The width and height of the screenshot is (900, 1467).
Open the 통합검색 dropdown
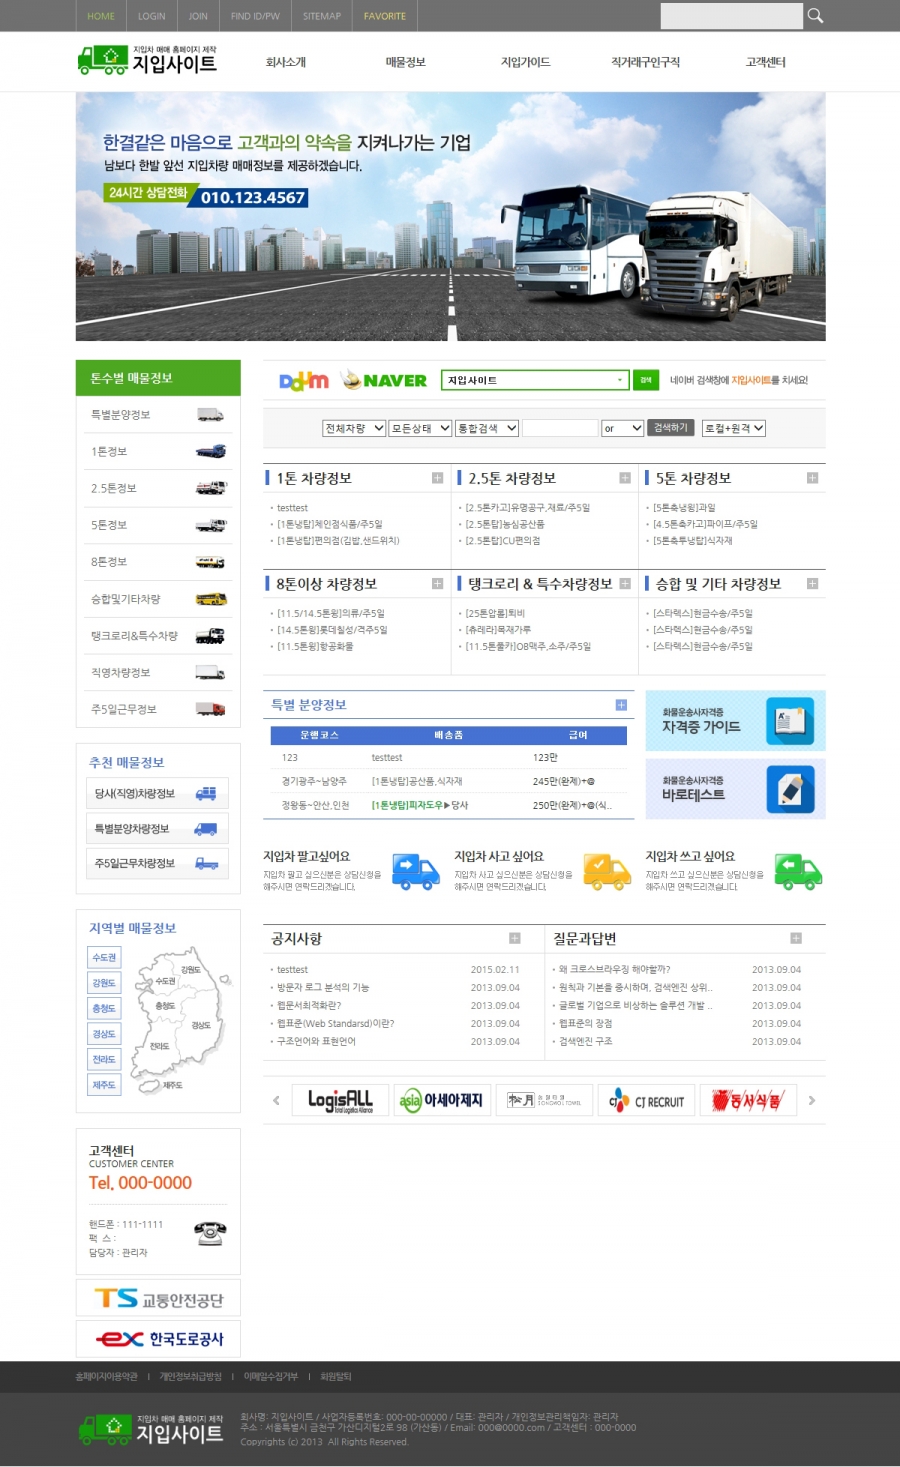(x=487, y=428)
